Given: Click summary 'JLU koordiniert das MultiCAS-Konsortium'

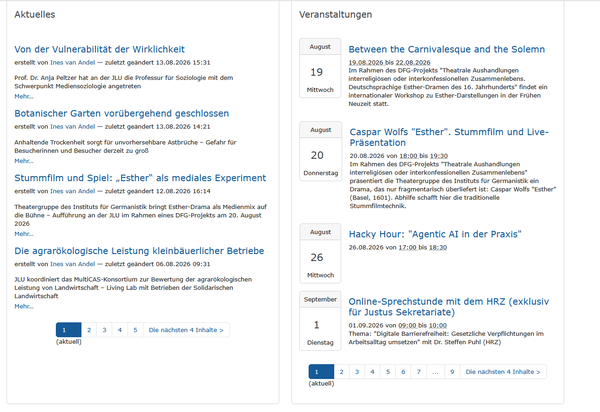Looking at the screenshot, I should click(133, 288).
